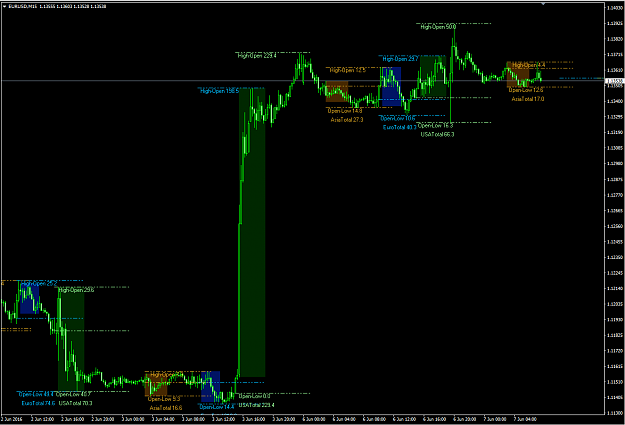The height and width of the screenshot is (425, 625).
Task: Click the 1.13715 price axis value
Action: [x=615, y=54]
